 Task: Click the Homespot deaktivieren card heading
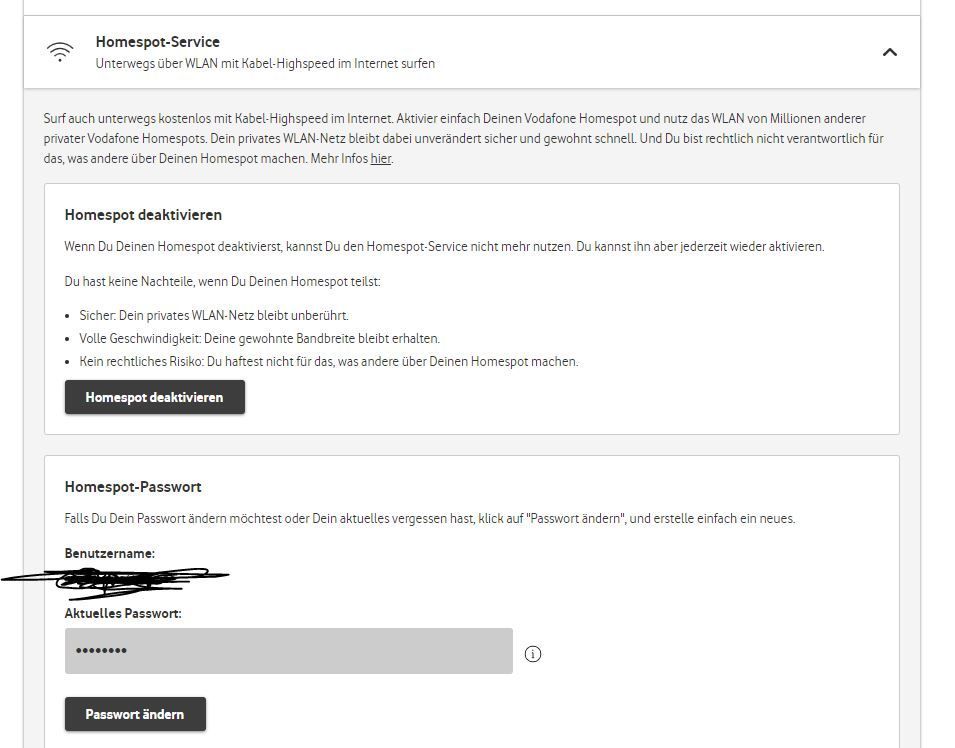(x=143, y=215)
